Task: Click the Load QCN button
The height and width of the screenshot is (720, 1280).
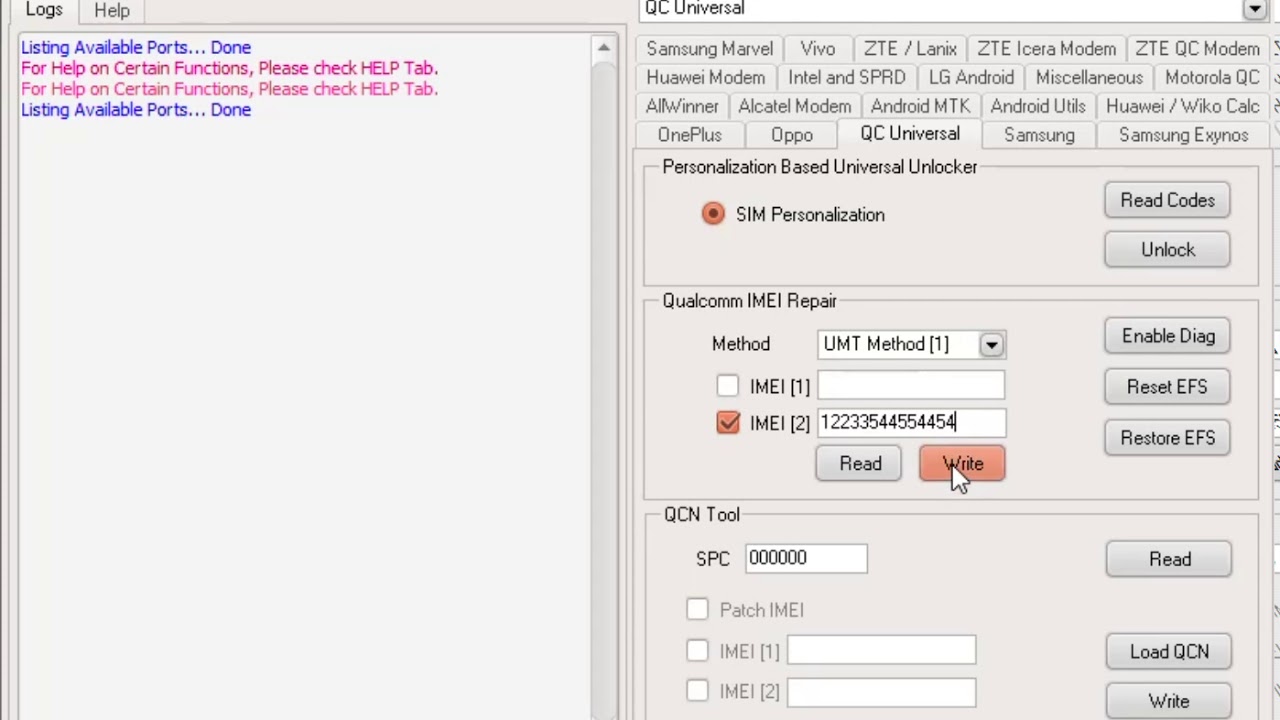Action: coord(1169,652)
